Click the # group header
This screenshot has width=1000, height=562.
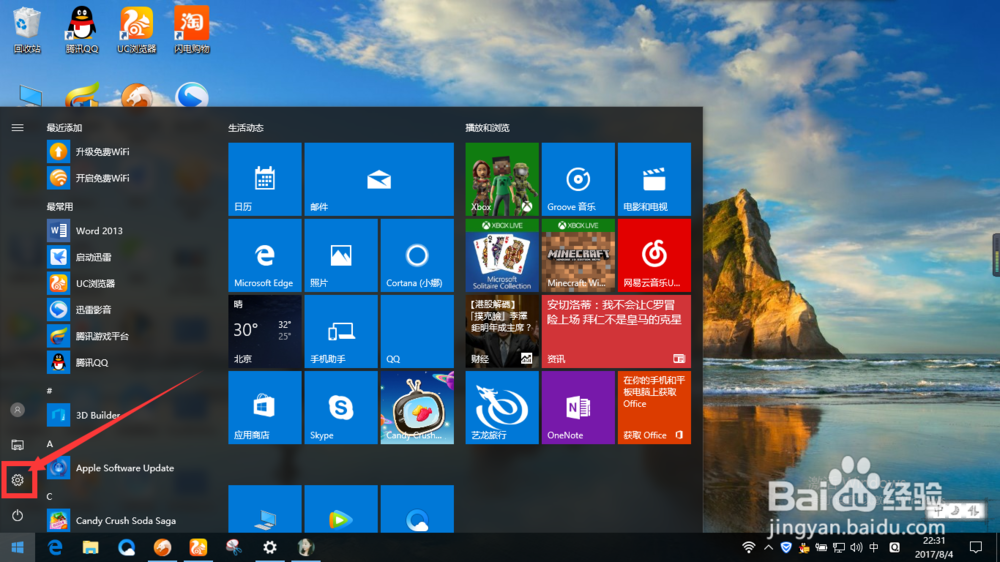(50, 390)
